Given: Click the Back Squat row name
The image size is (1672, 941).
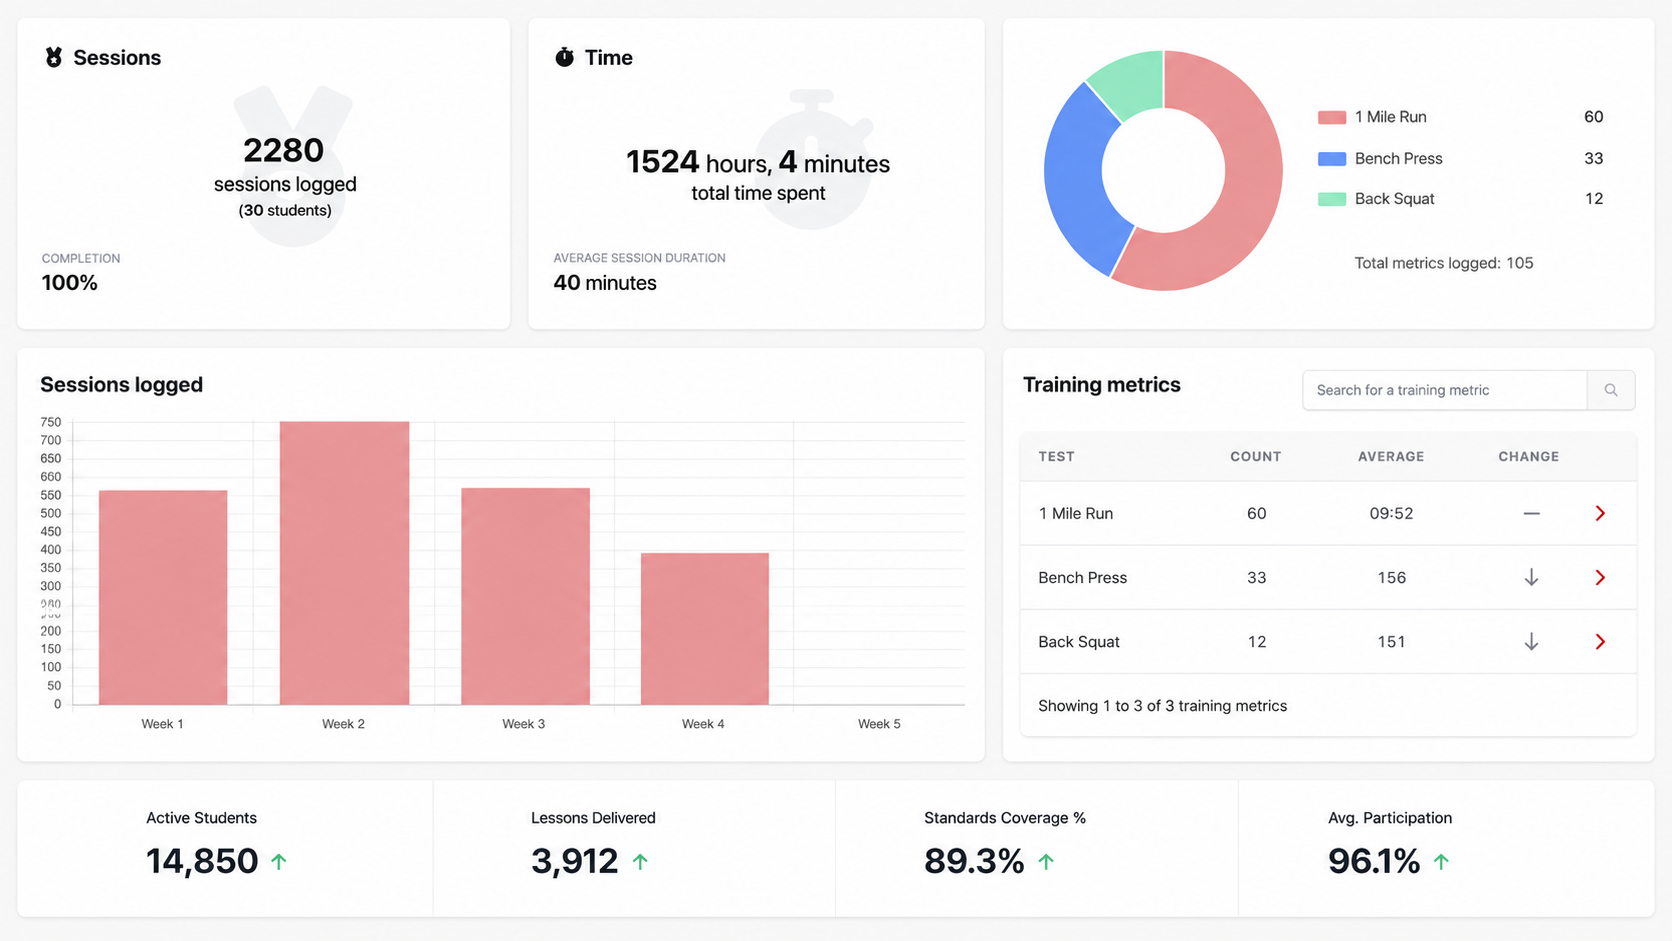Looking at the screenshot, I should [1079, 641].
